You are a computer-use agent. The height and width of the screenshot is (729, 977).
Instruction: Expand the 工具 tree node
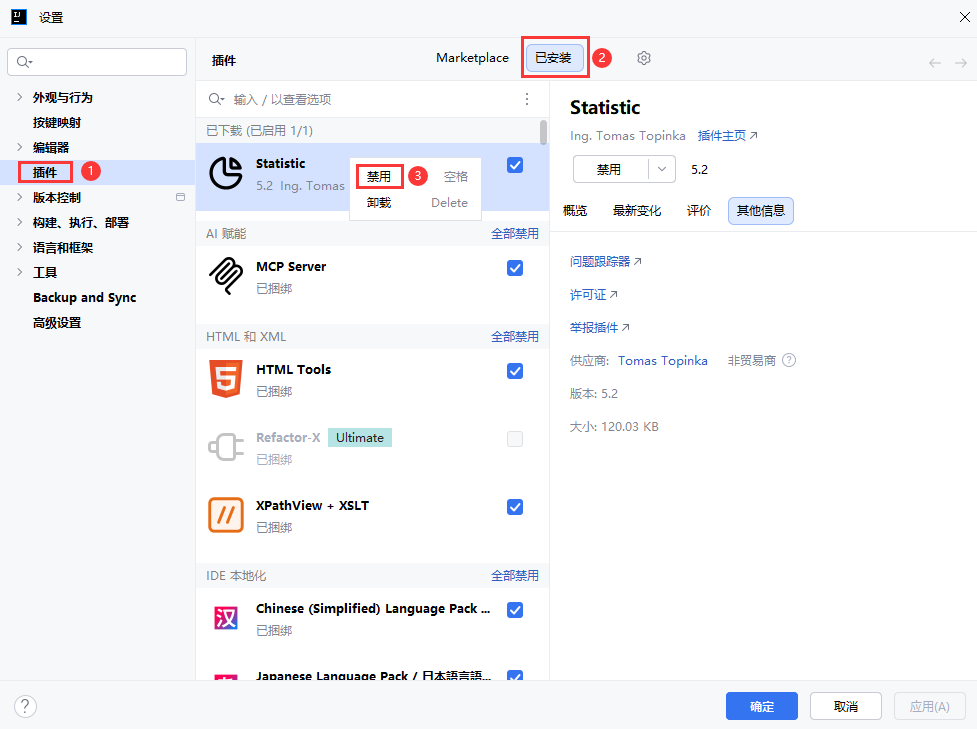tap(19, 272)
